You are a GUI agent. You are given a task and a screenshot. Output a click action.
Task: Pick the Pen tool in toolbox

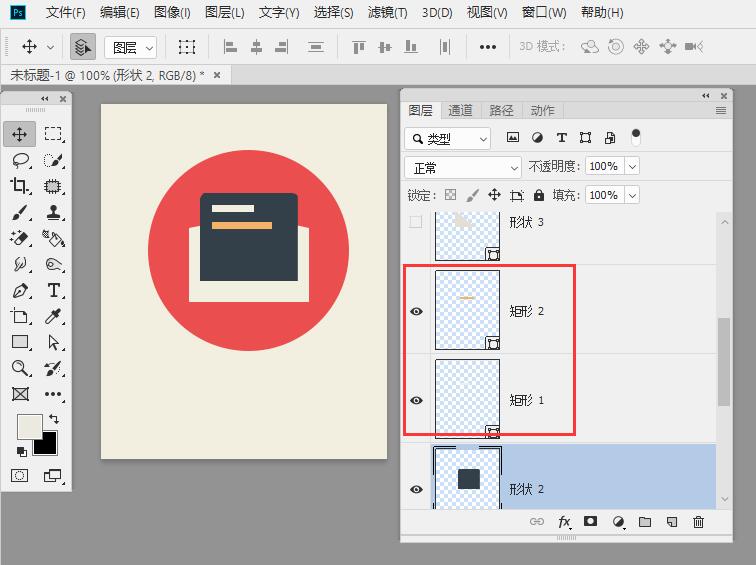point(20,291)
